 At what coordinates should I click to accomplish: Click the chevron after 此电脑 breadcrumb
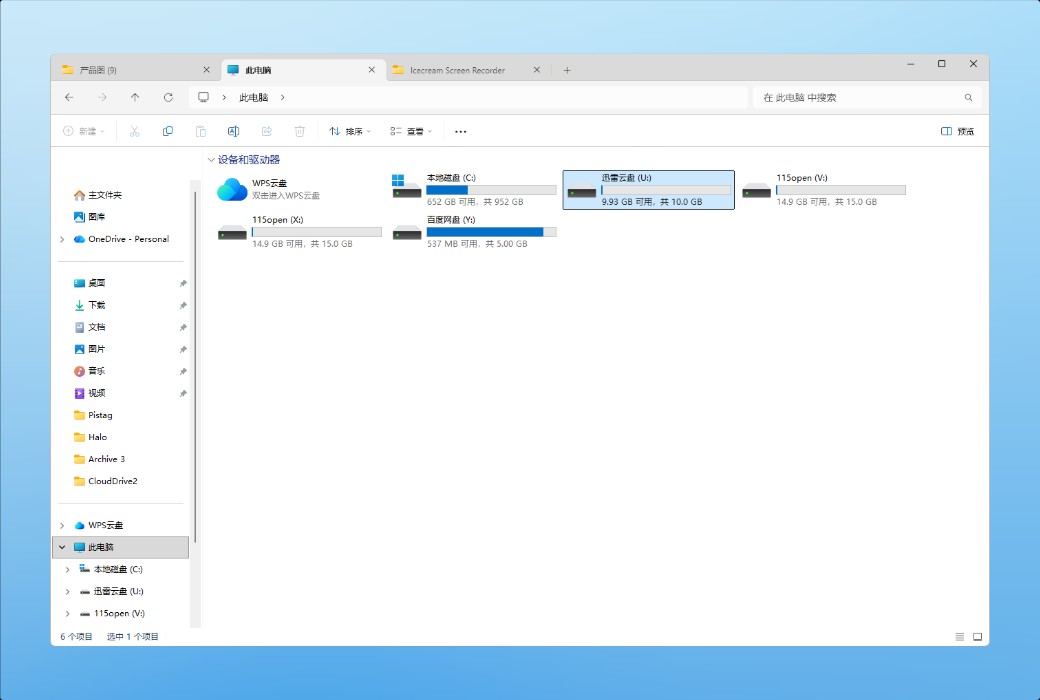pos(283,98)
